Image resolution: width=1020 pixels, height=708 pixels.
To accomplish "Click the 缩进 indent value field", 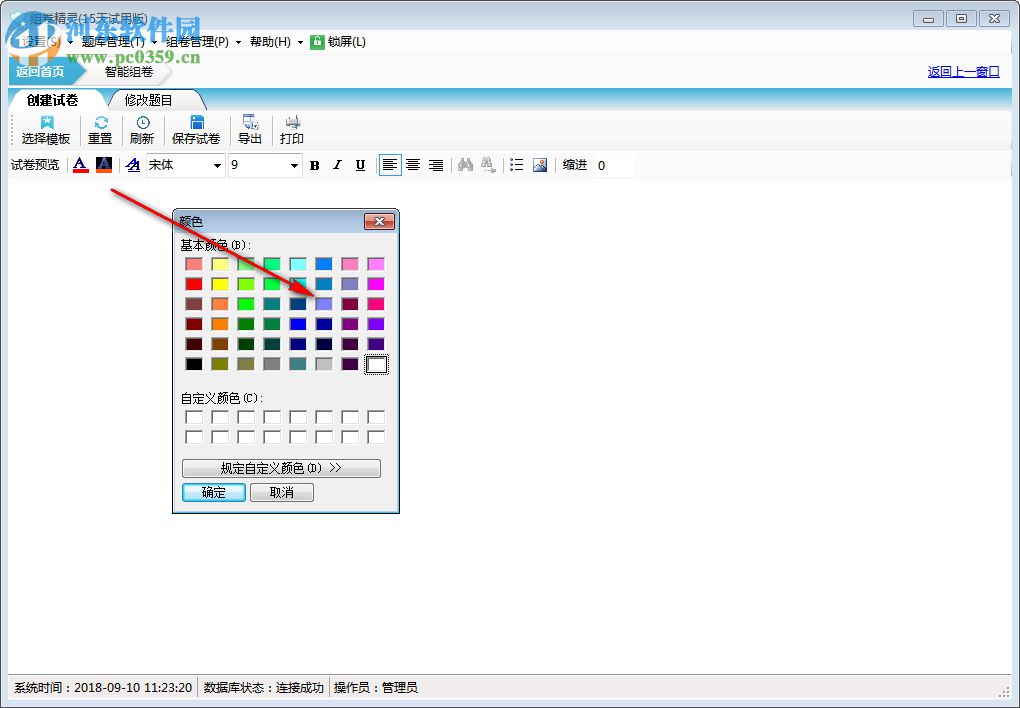I will click(x=614, y=165).
